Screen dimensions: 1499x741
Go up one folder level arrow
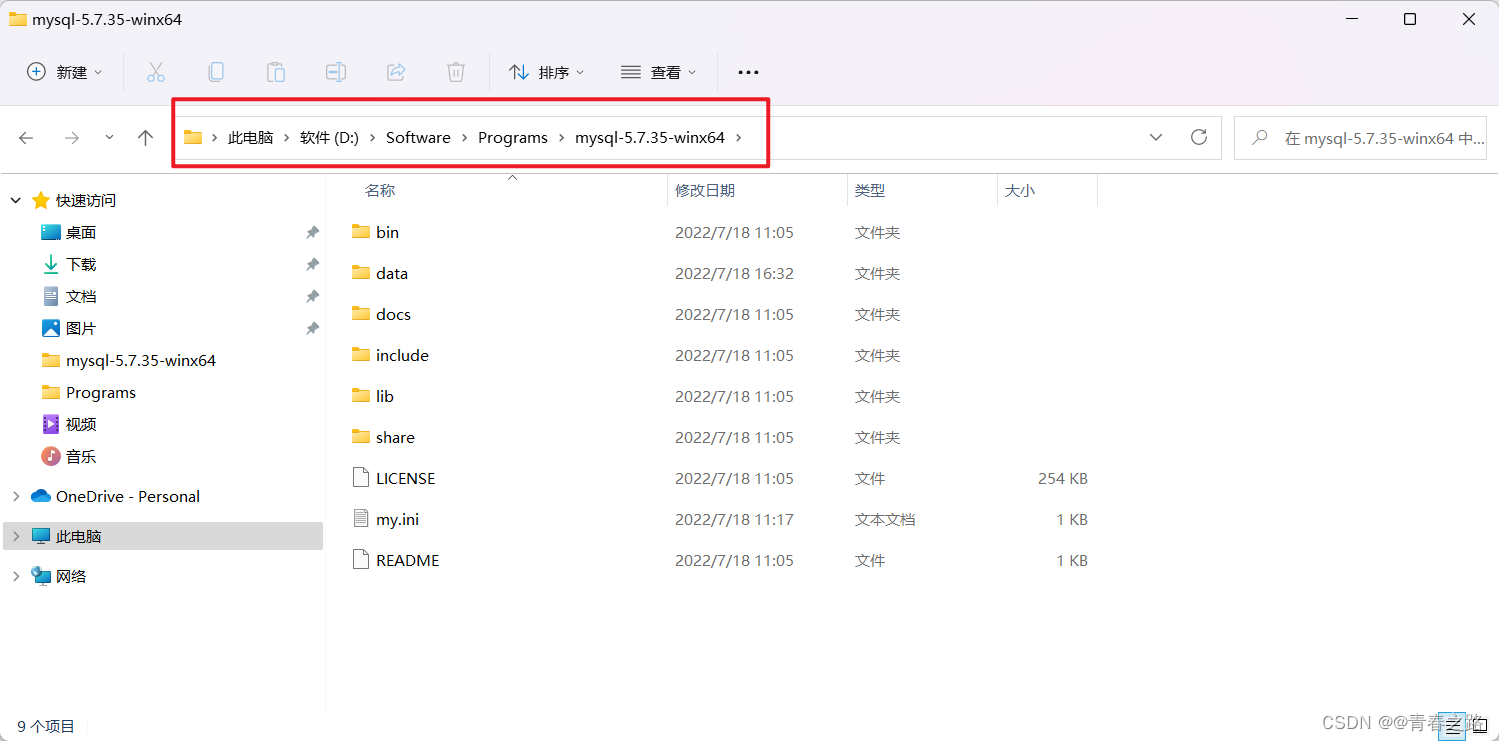(146, 138)
